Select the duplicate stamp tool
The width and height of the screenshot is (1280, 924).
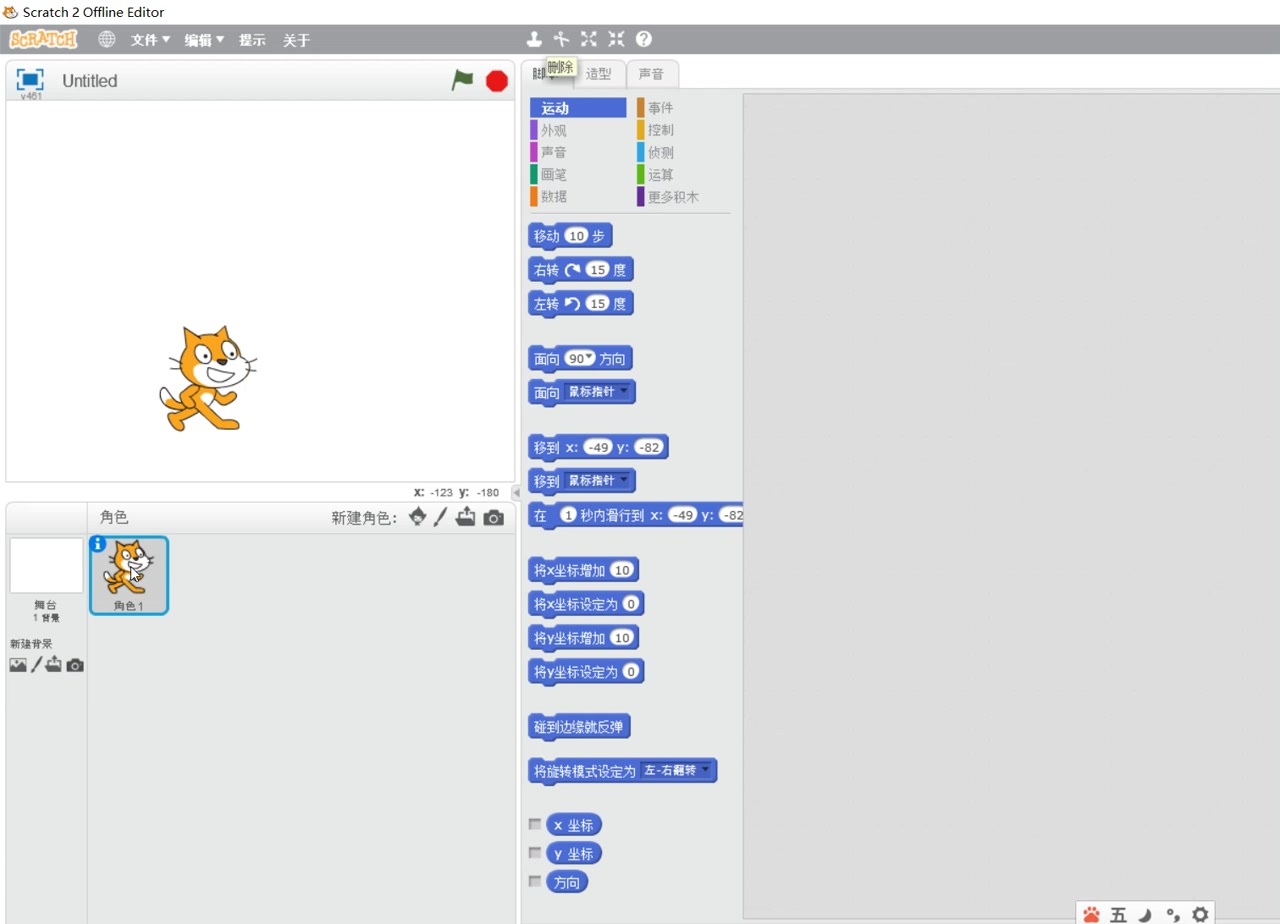pos(534,39)
